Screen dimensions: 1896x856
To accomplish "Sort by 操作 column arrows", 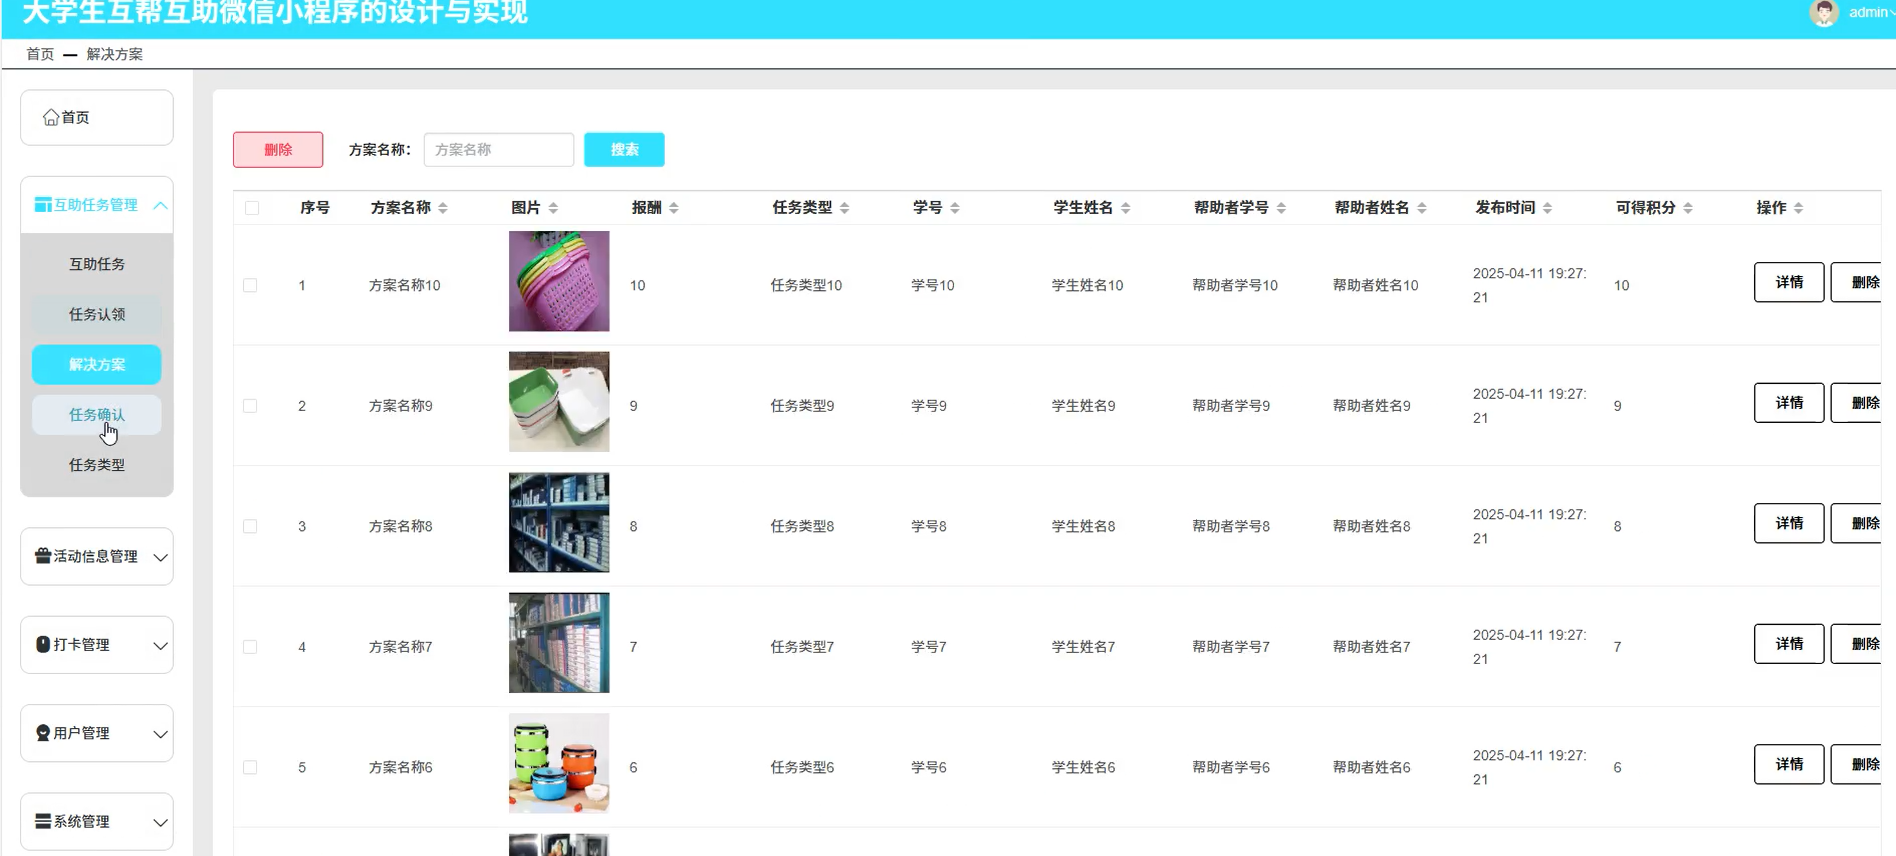I will (x=1799, y=208).
